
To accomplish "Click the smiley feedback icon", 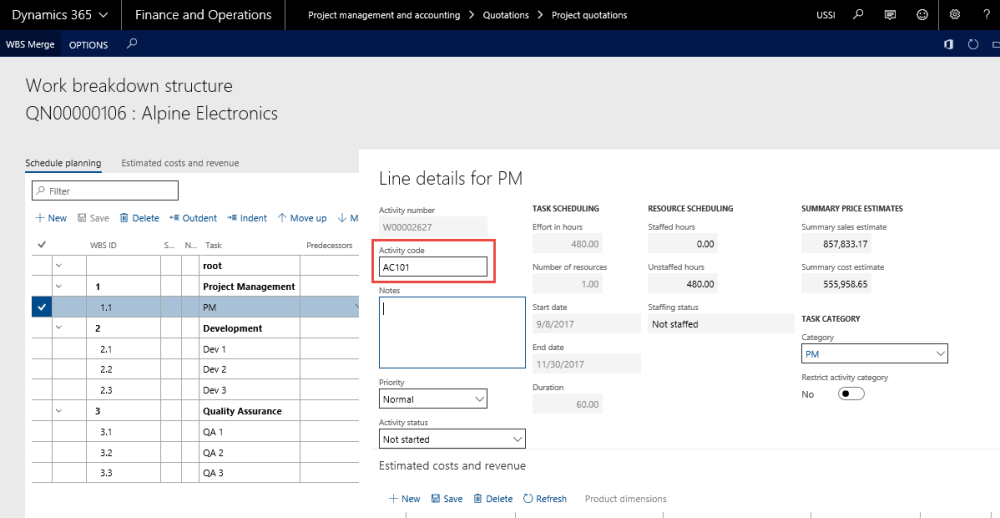I will [x=922, y=15].
